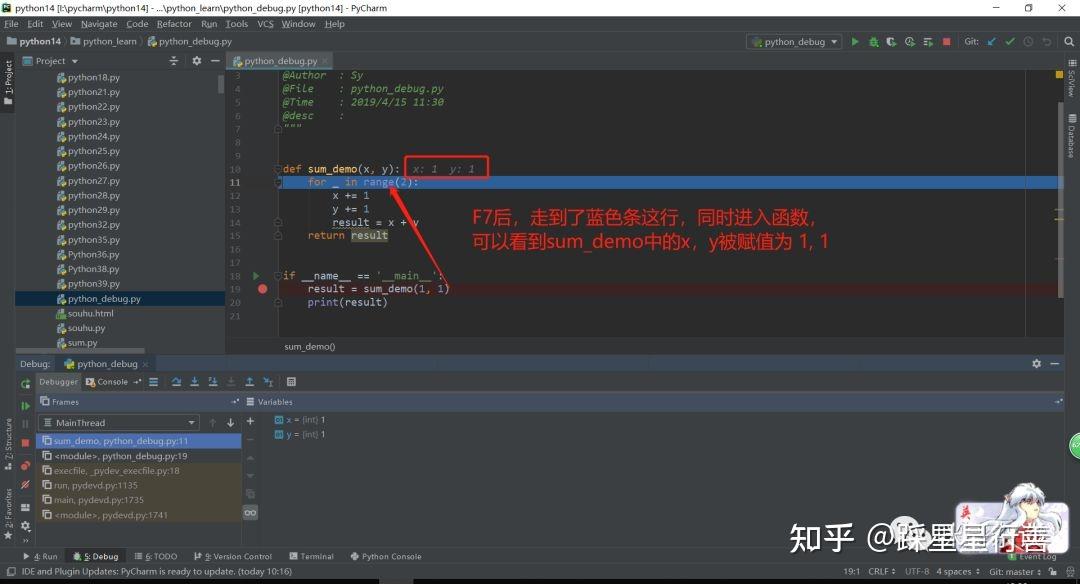Click the Step Over icon in the debug toolbar
Screen dimensions: 1080x584
(177, 381)
